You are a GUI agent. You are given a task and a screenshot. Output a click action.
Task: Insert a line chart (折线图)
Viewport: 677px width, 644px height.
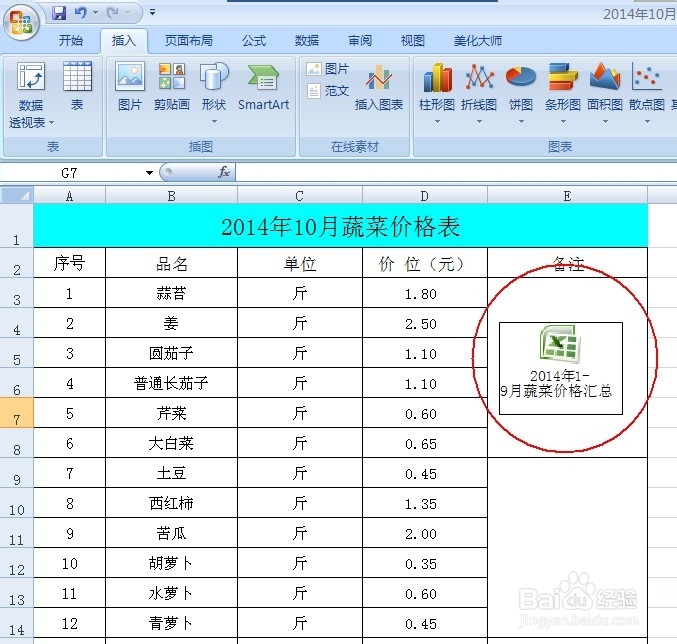tap(479, 86)
